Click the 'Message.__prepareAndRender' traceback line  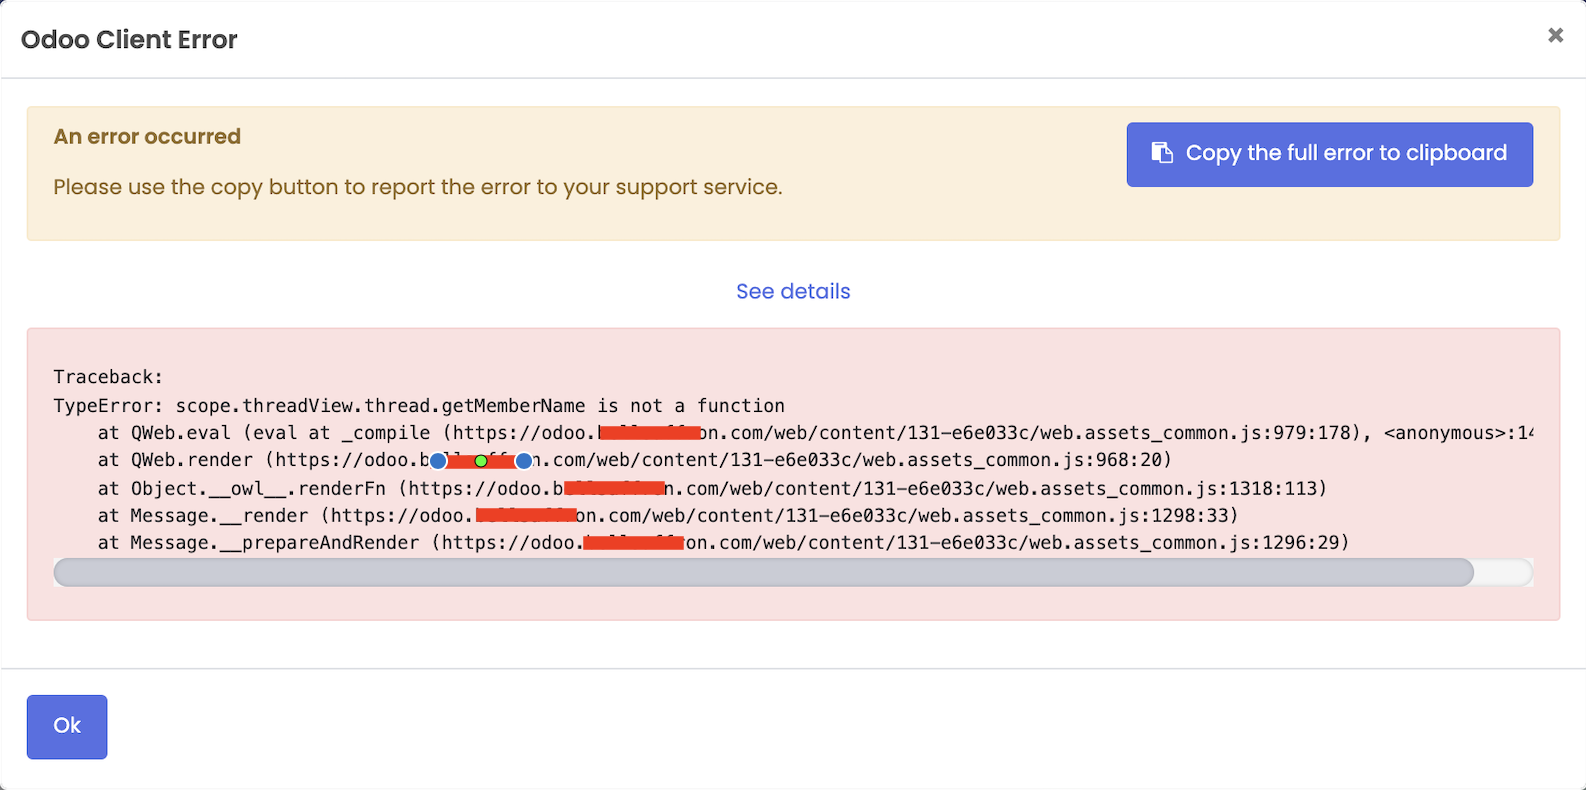point(723,543)
